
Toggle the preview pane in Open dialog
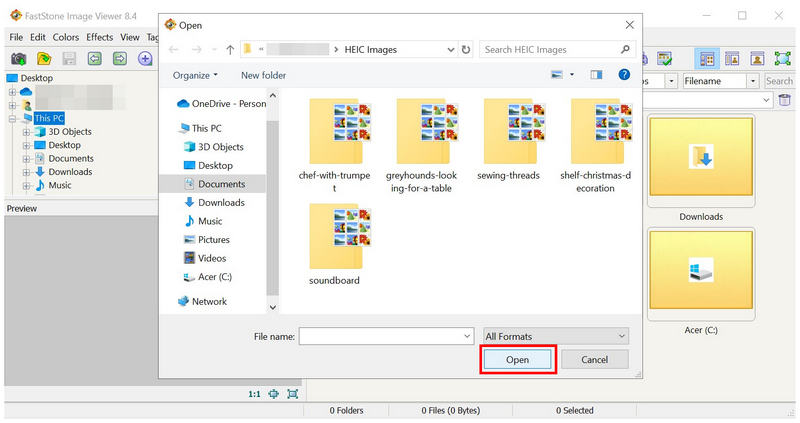click(596, 74)
